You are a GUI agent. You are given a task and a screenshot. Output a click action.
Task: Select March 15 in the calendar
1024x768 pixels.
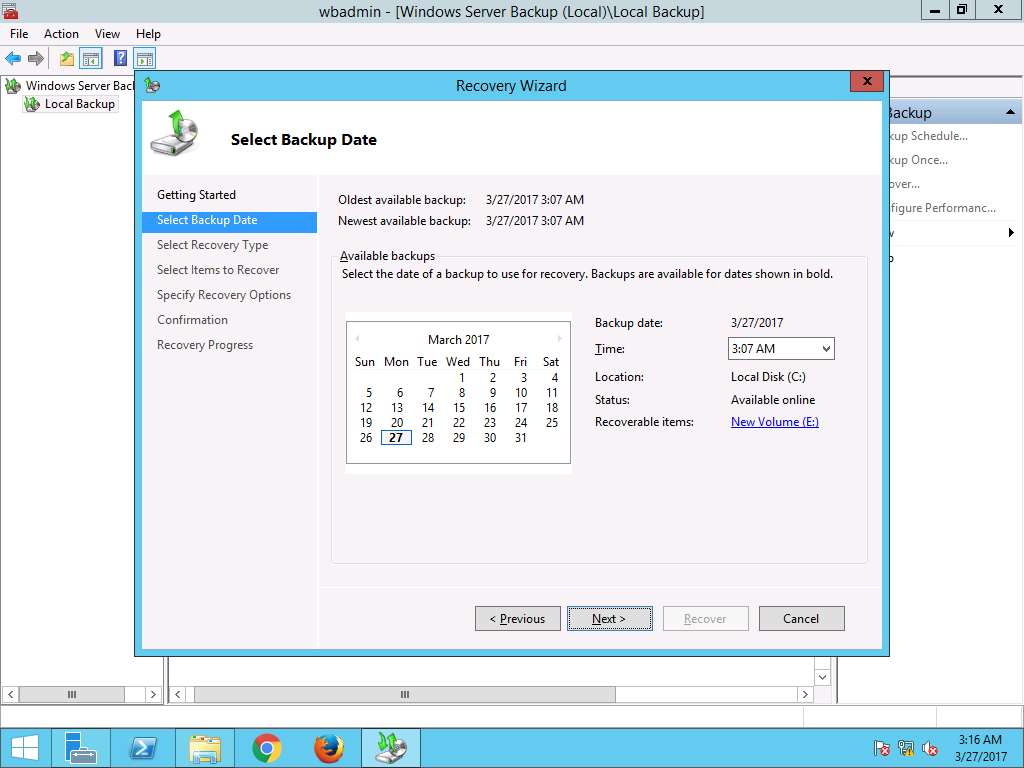click(459, 408)
